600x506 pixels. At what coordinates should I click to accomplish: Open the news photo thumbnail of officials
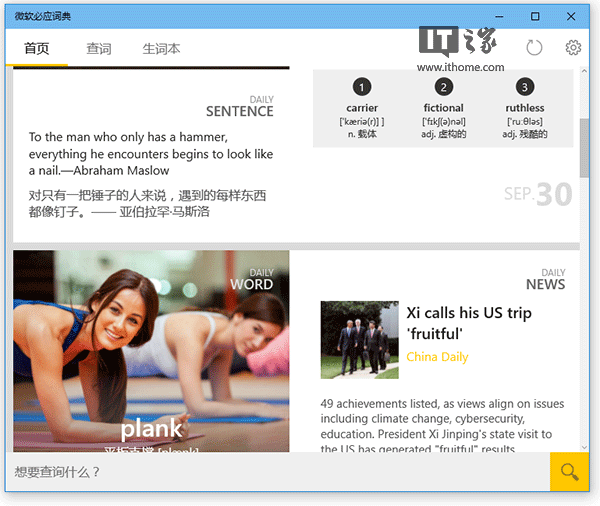pyautogui.click(x=359, y=340)
